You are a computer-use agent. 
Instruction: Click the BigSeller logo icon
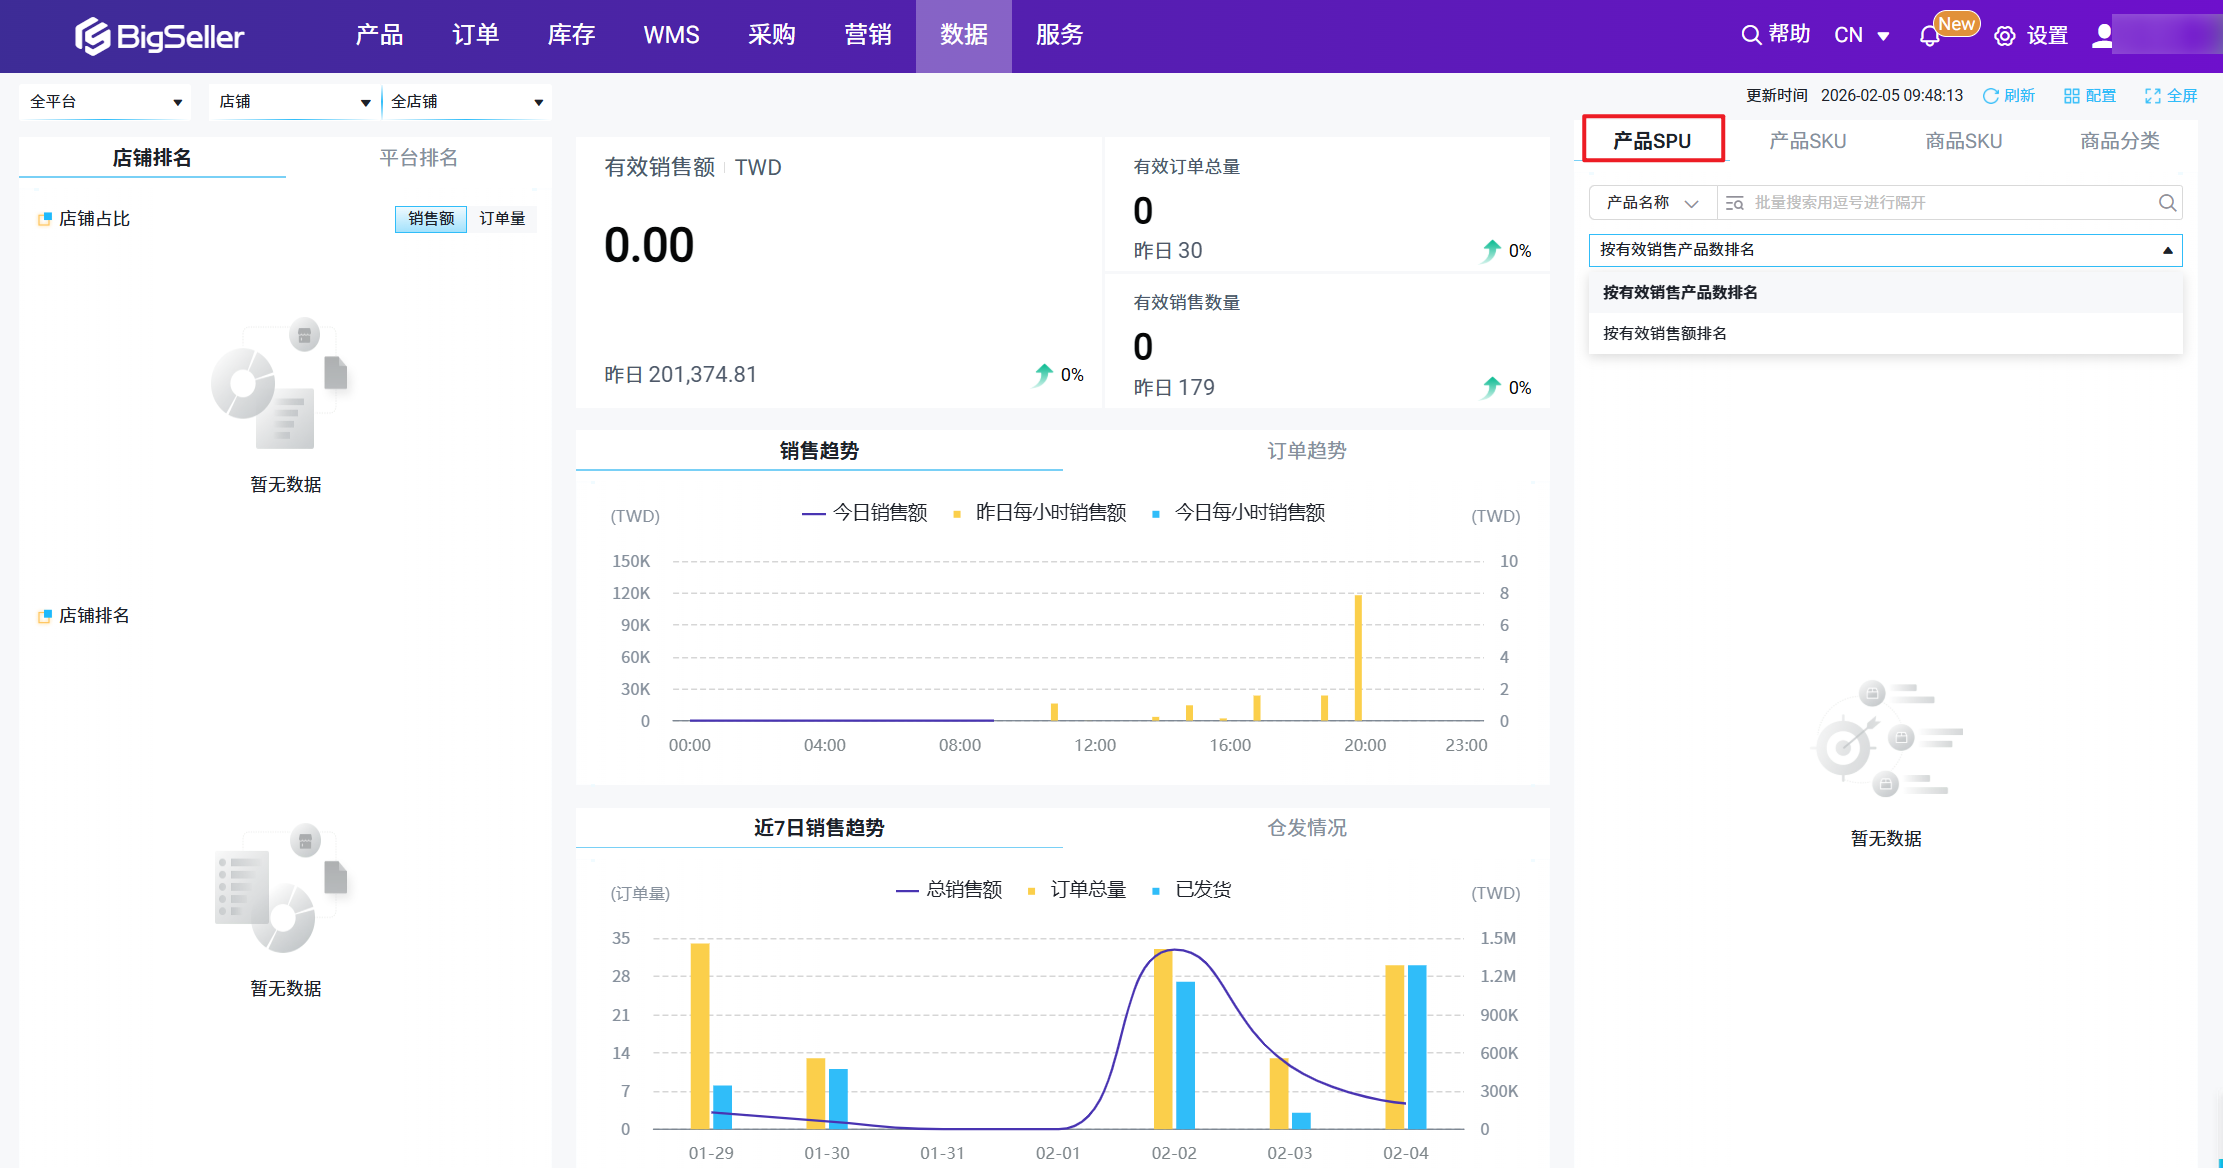coord(92,36)
